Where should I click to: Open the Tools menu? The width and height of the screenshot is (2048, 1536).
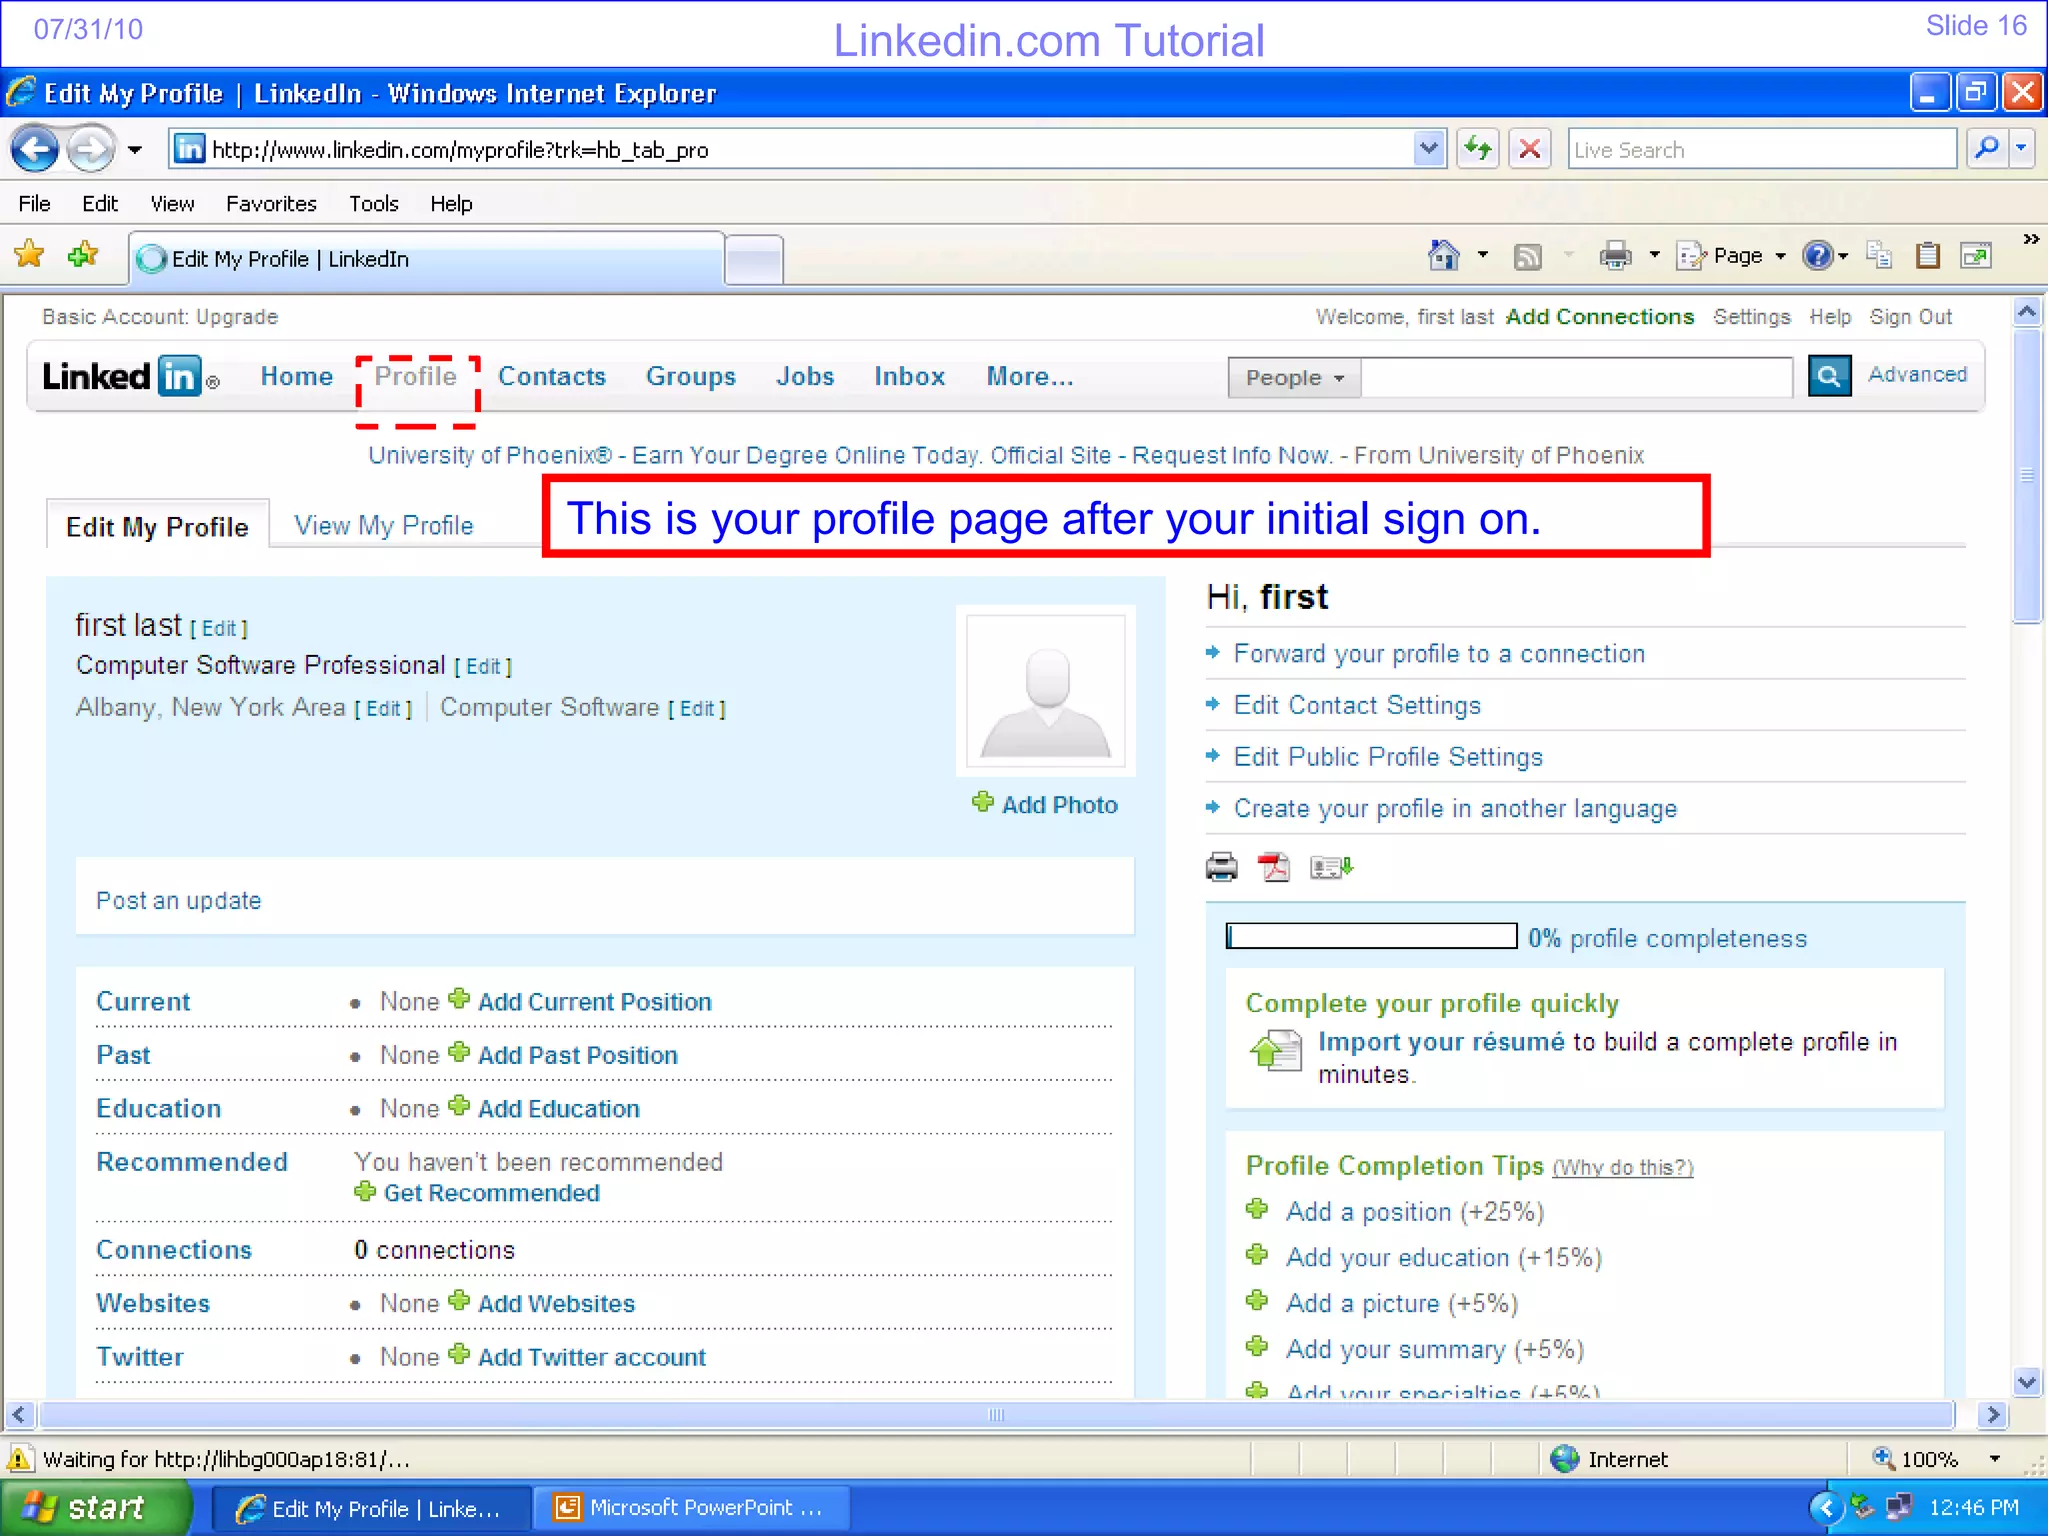(x=373, y=204)
